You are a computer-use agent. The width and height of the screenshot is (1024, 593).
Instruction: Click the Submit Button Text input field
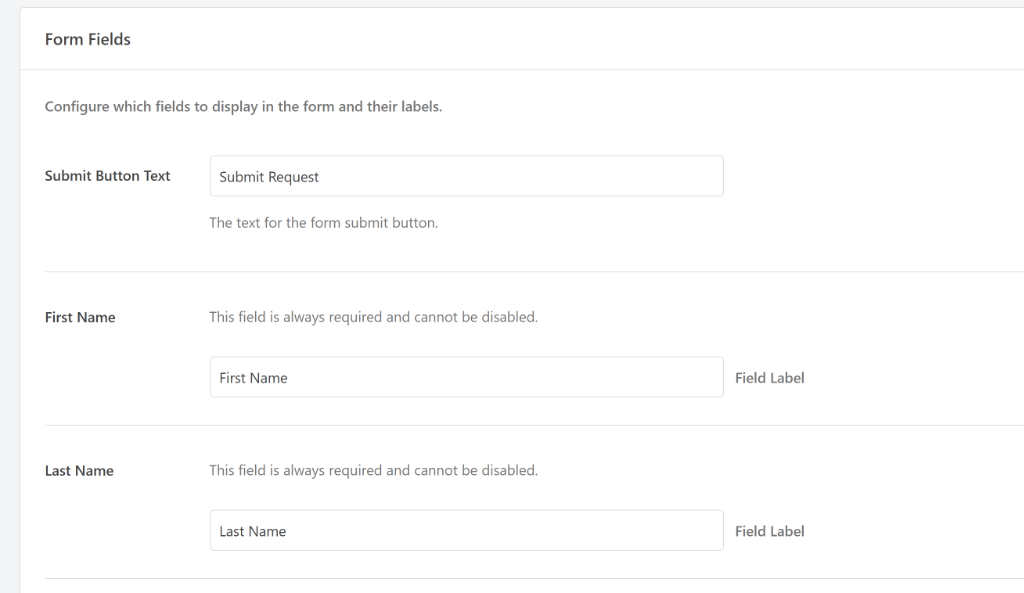466,176
